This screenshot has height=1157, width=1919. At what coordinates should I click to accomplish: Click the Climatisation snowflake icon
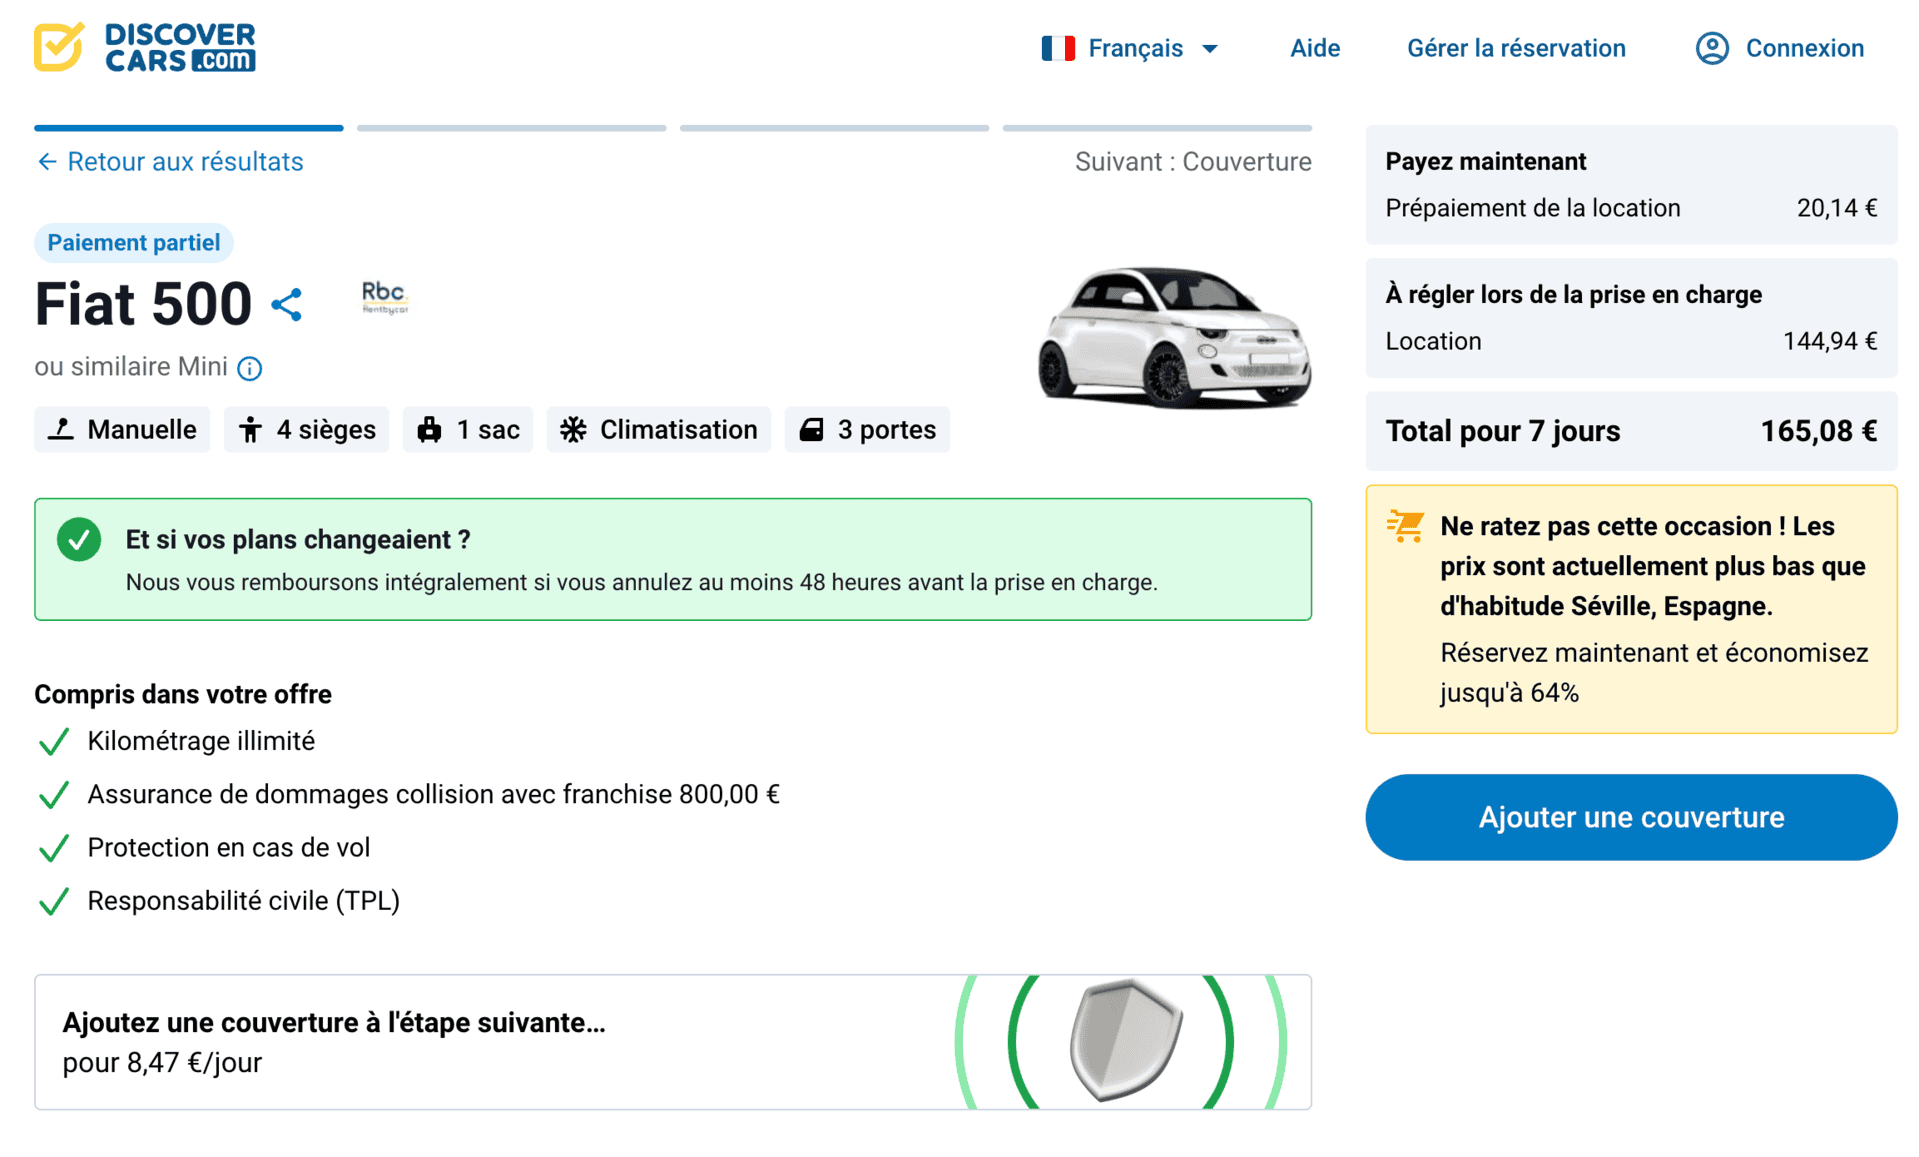pyautogui.click(x=573, y=429)
